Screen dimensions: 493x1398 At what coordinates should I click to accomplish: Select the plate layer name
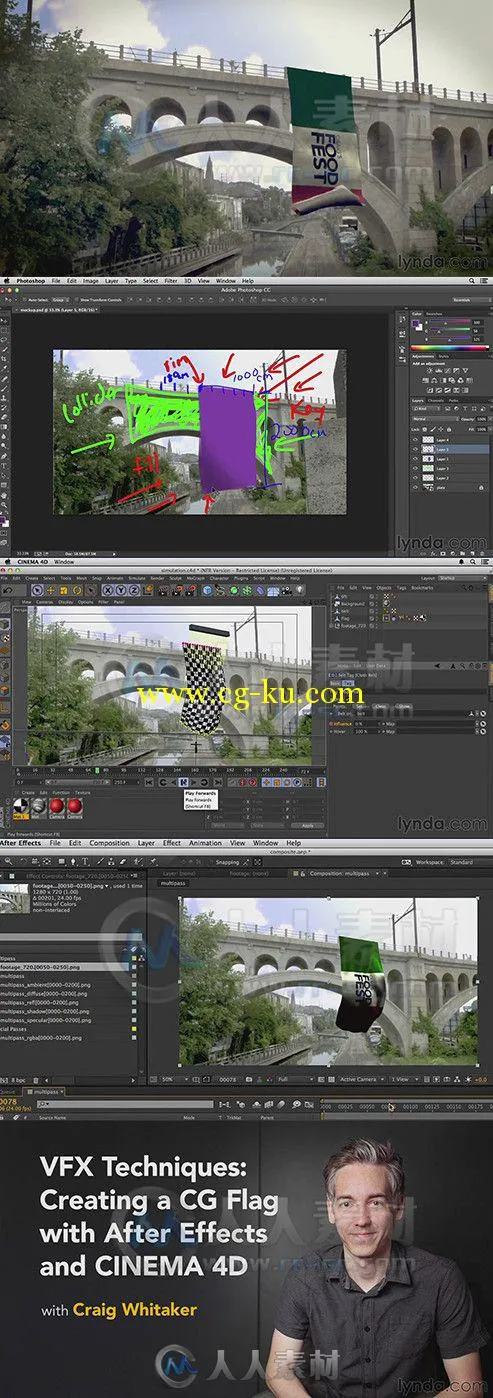click(x=441, y=487)
